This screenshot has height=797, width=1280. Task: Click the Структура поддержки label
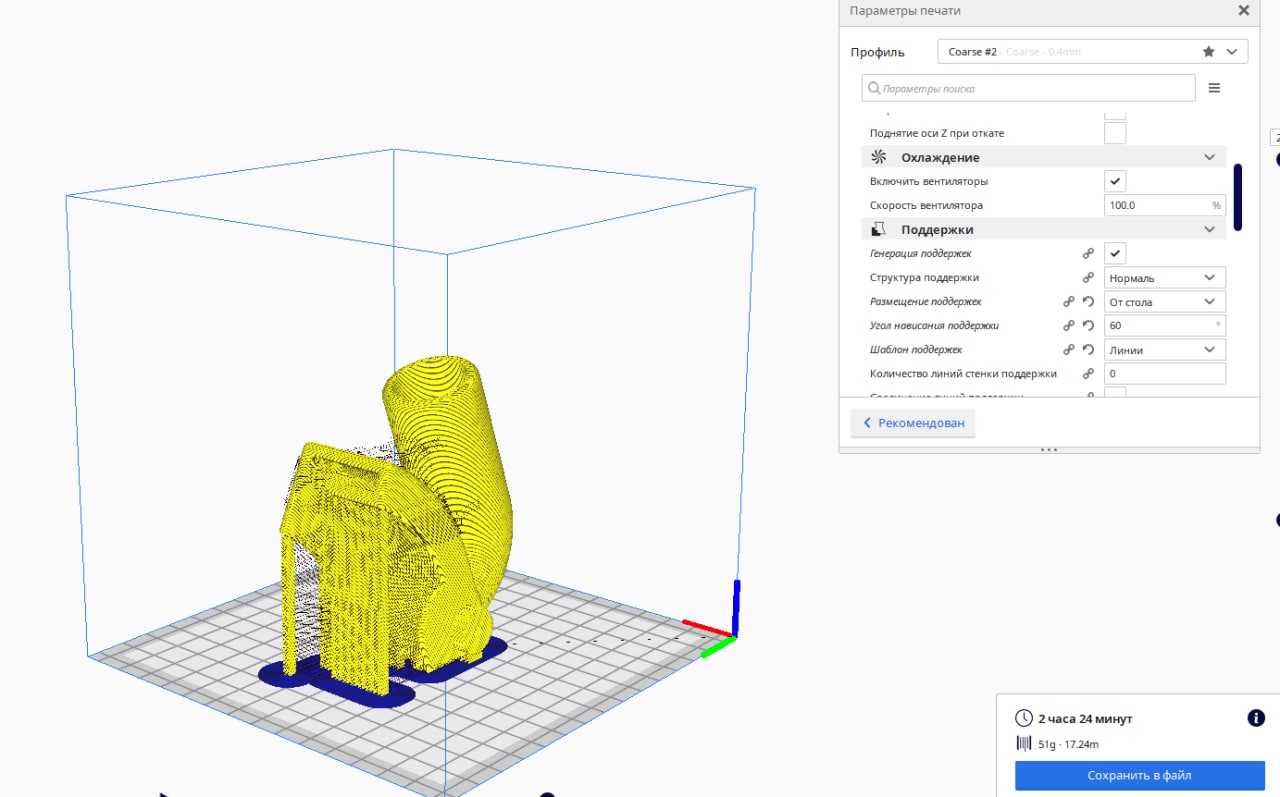(x=924, y=277)
